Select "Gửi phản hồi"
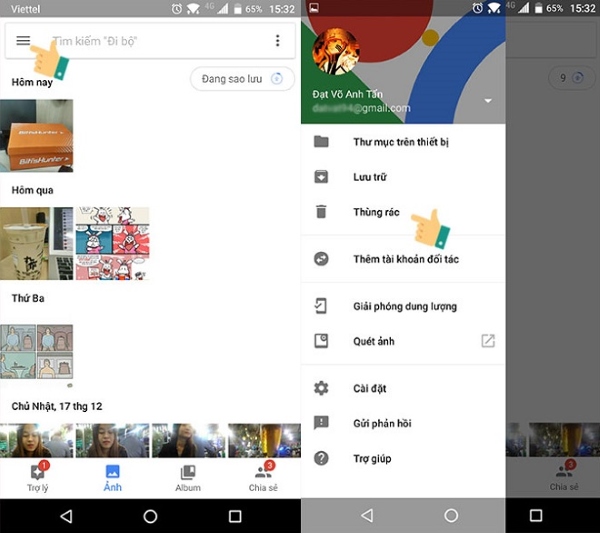600x533 pixels. tap(403, 423)
